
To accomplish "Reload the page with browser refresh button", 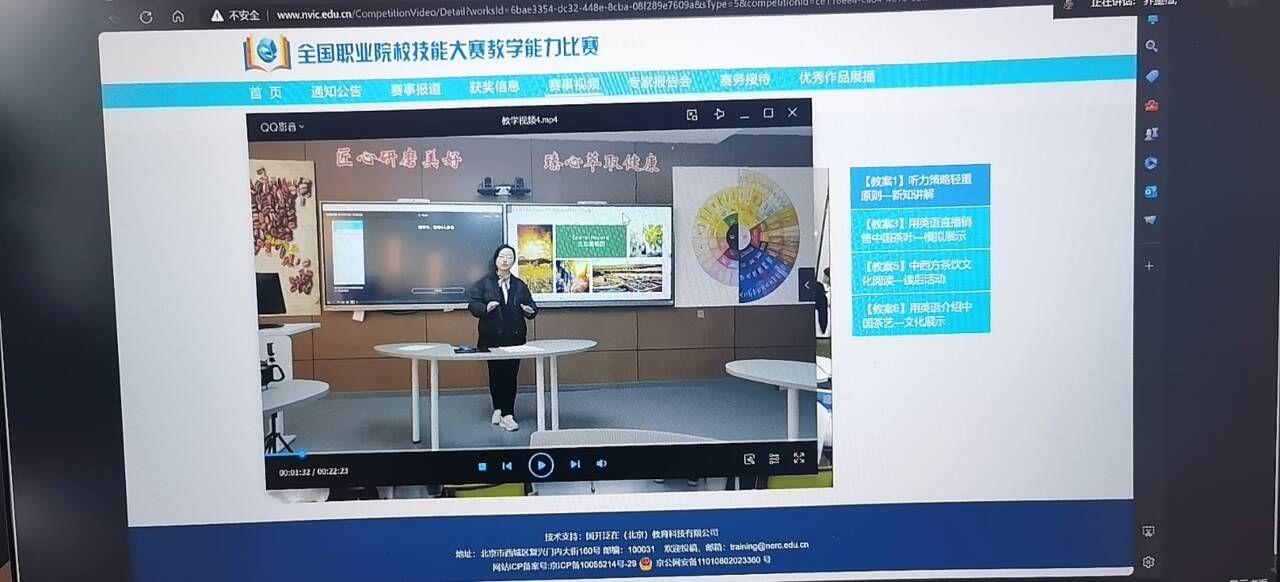I will (146, 17).
